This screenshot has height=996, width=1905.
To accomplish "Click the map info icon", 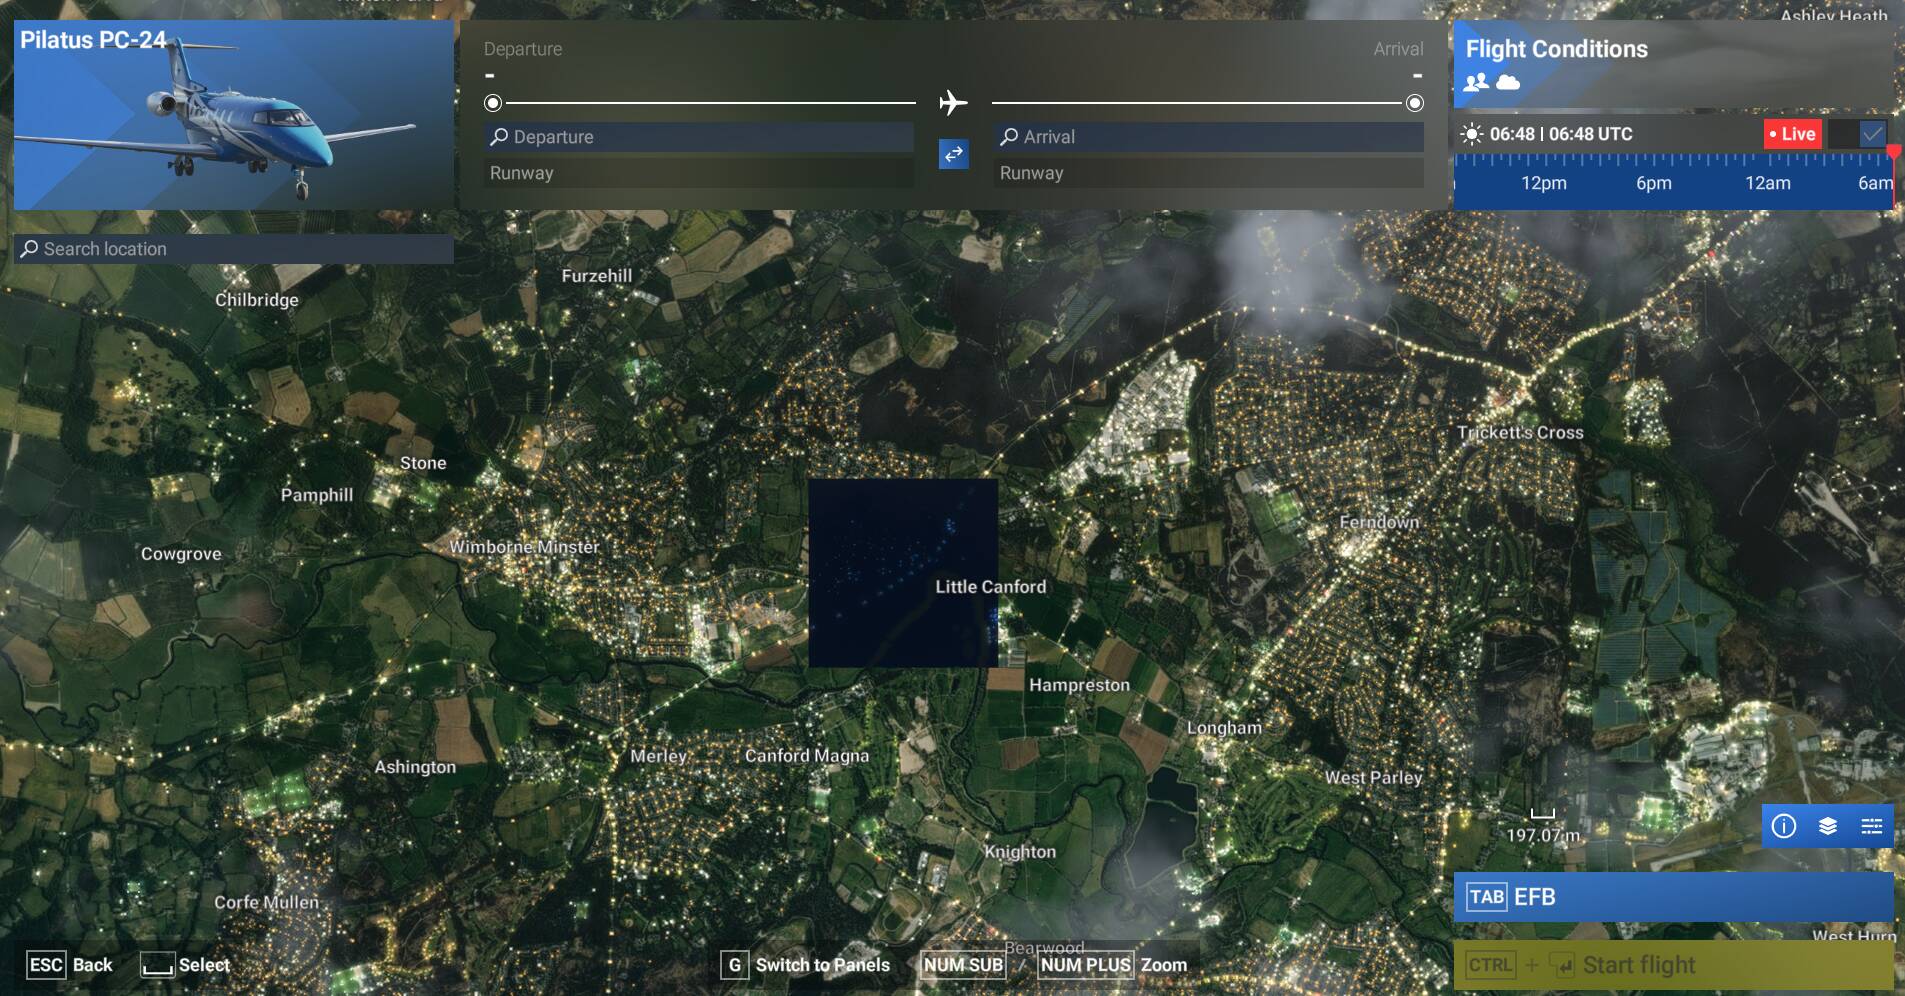I will click(1784, 826).
